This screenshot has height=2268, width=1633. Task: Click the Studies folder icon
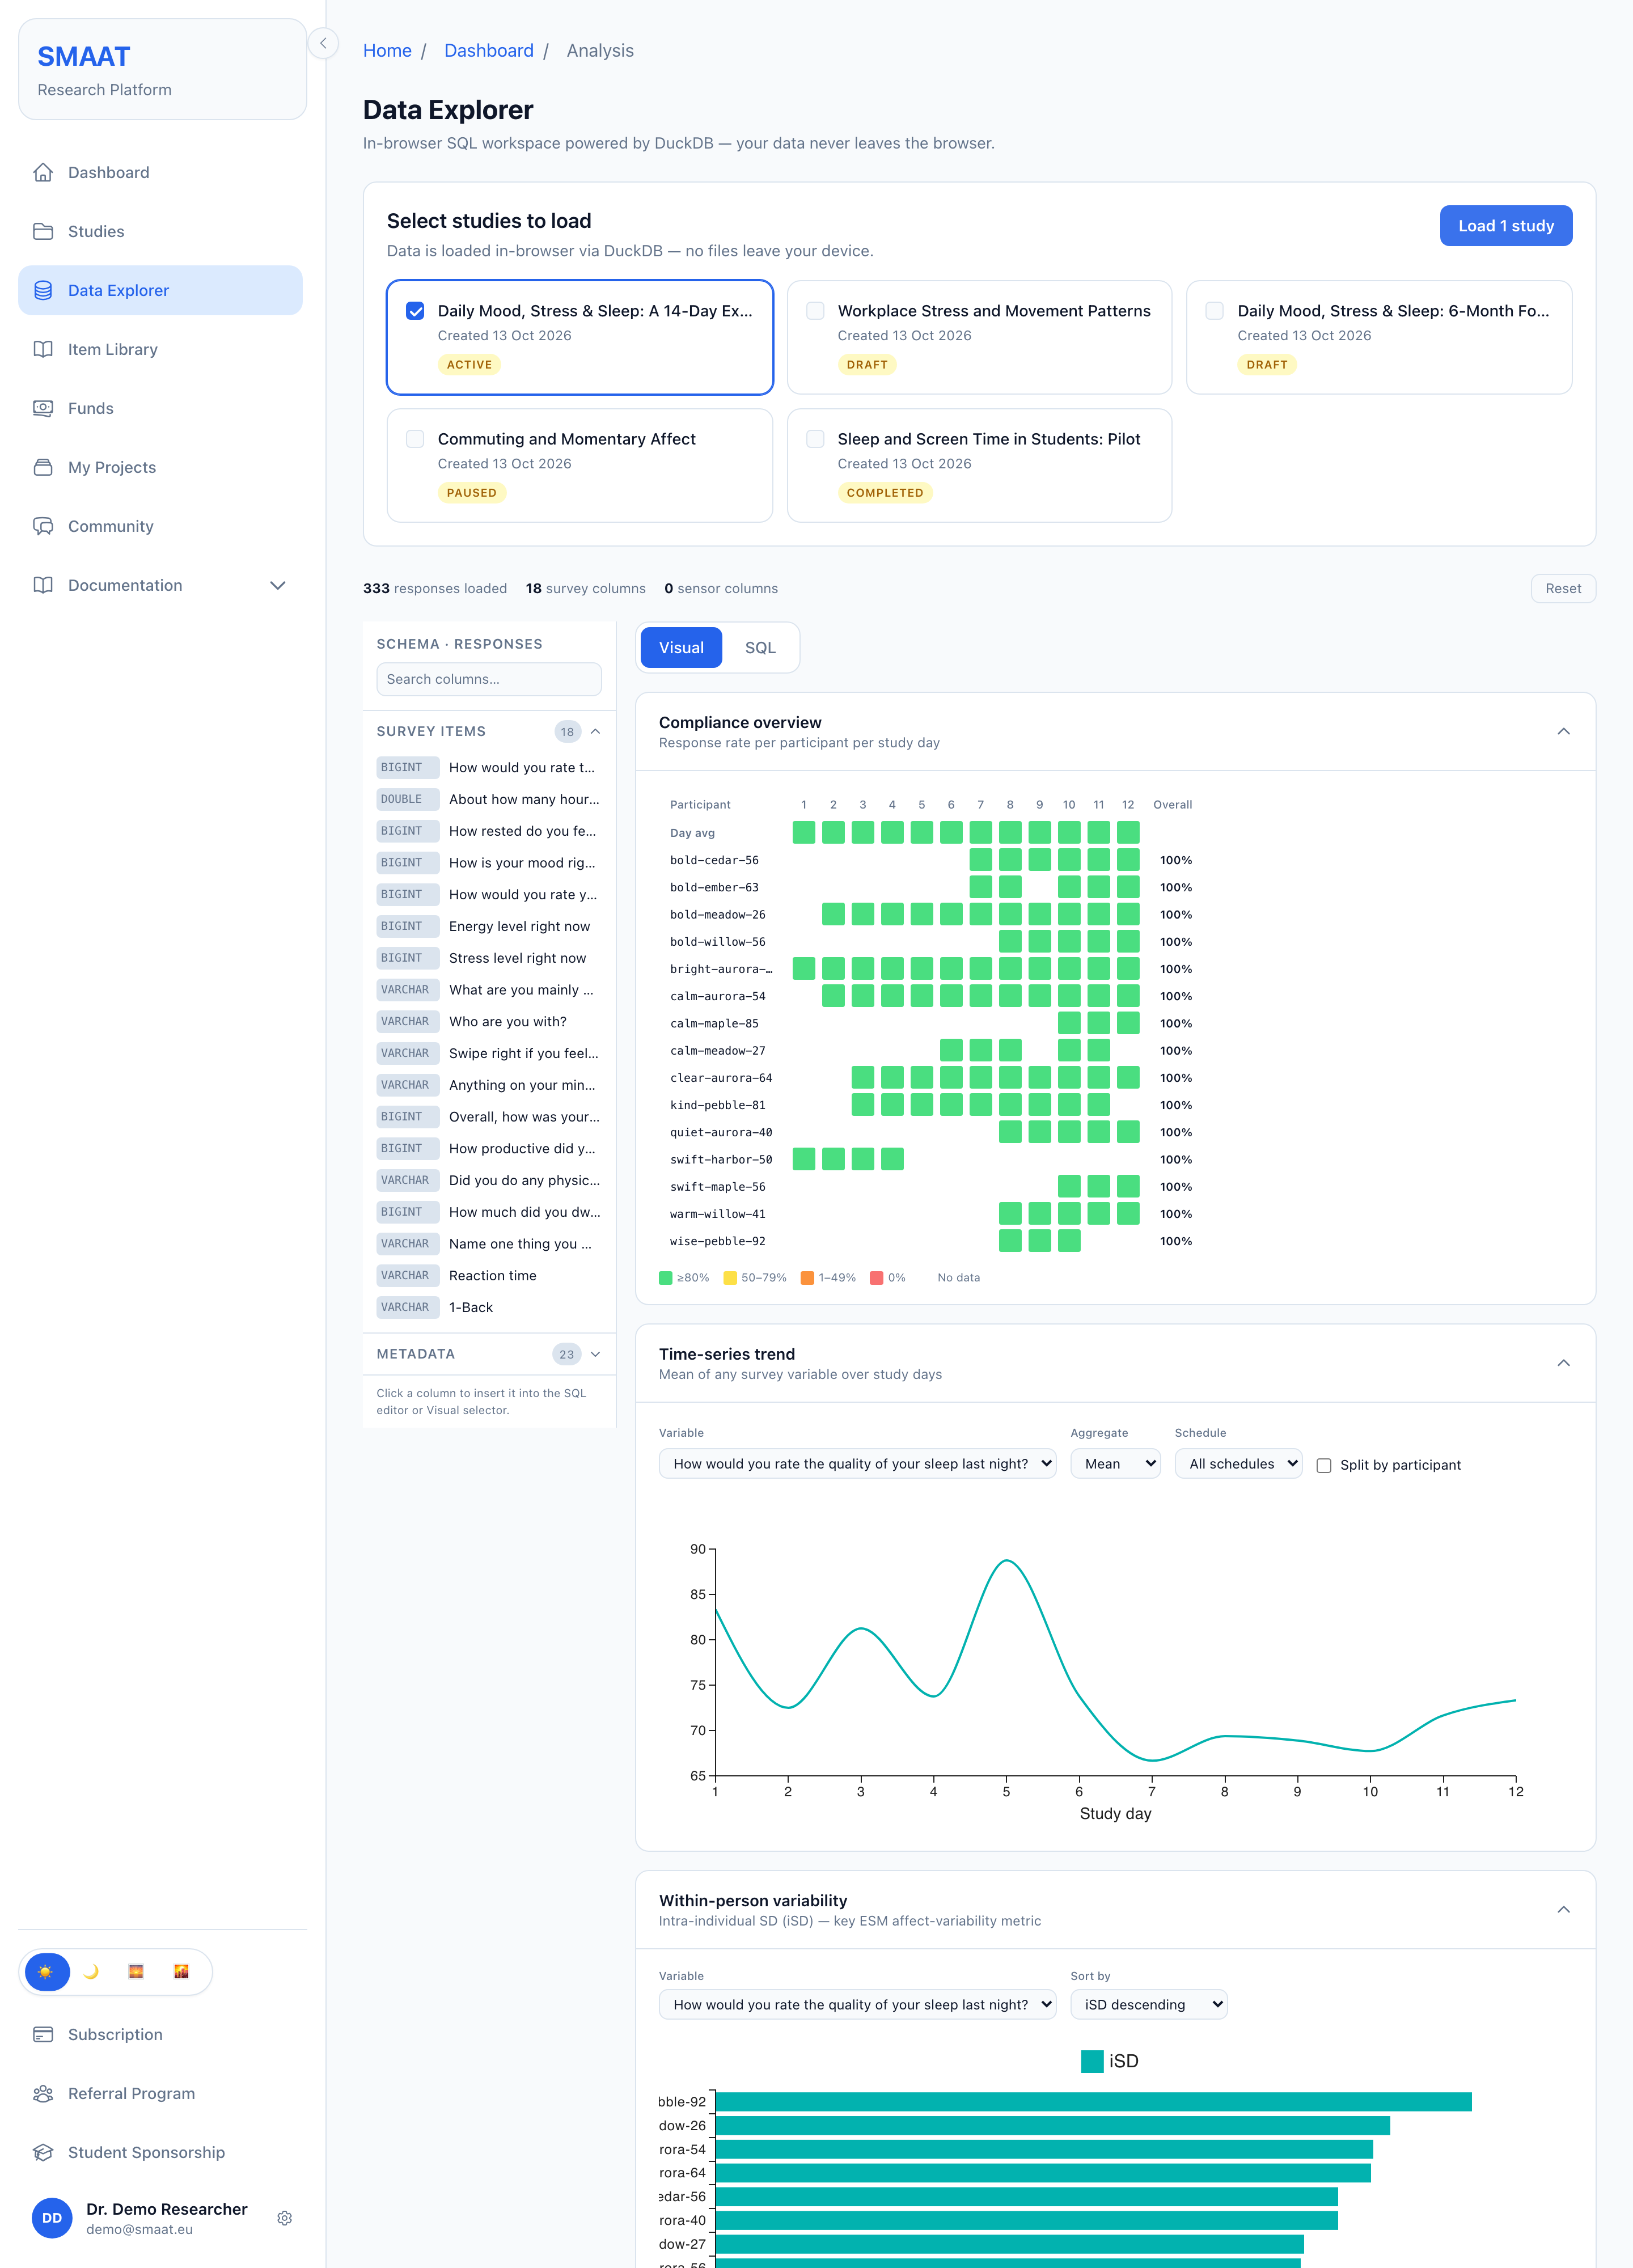click(43, 231)
